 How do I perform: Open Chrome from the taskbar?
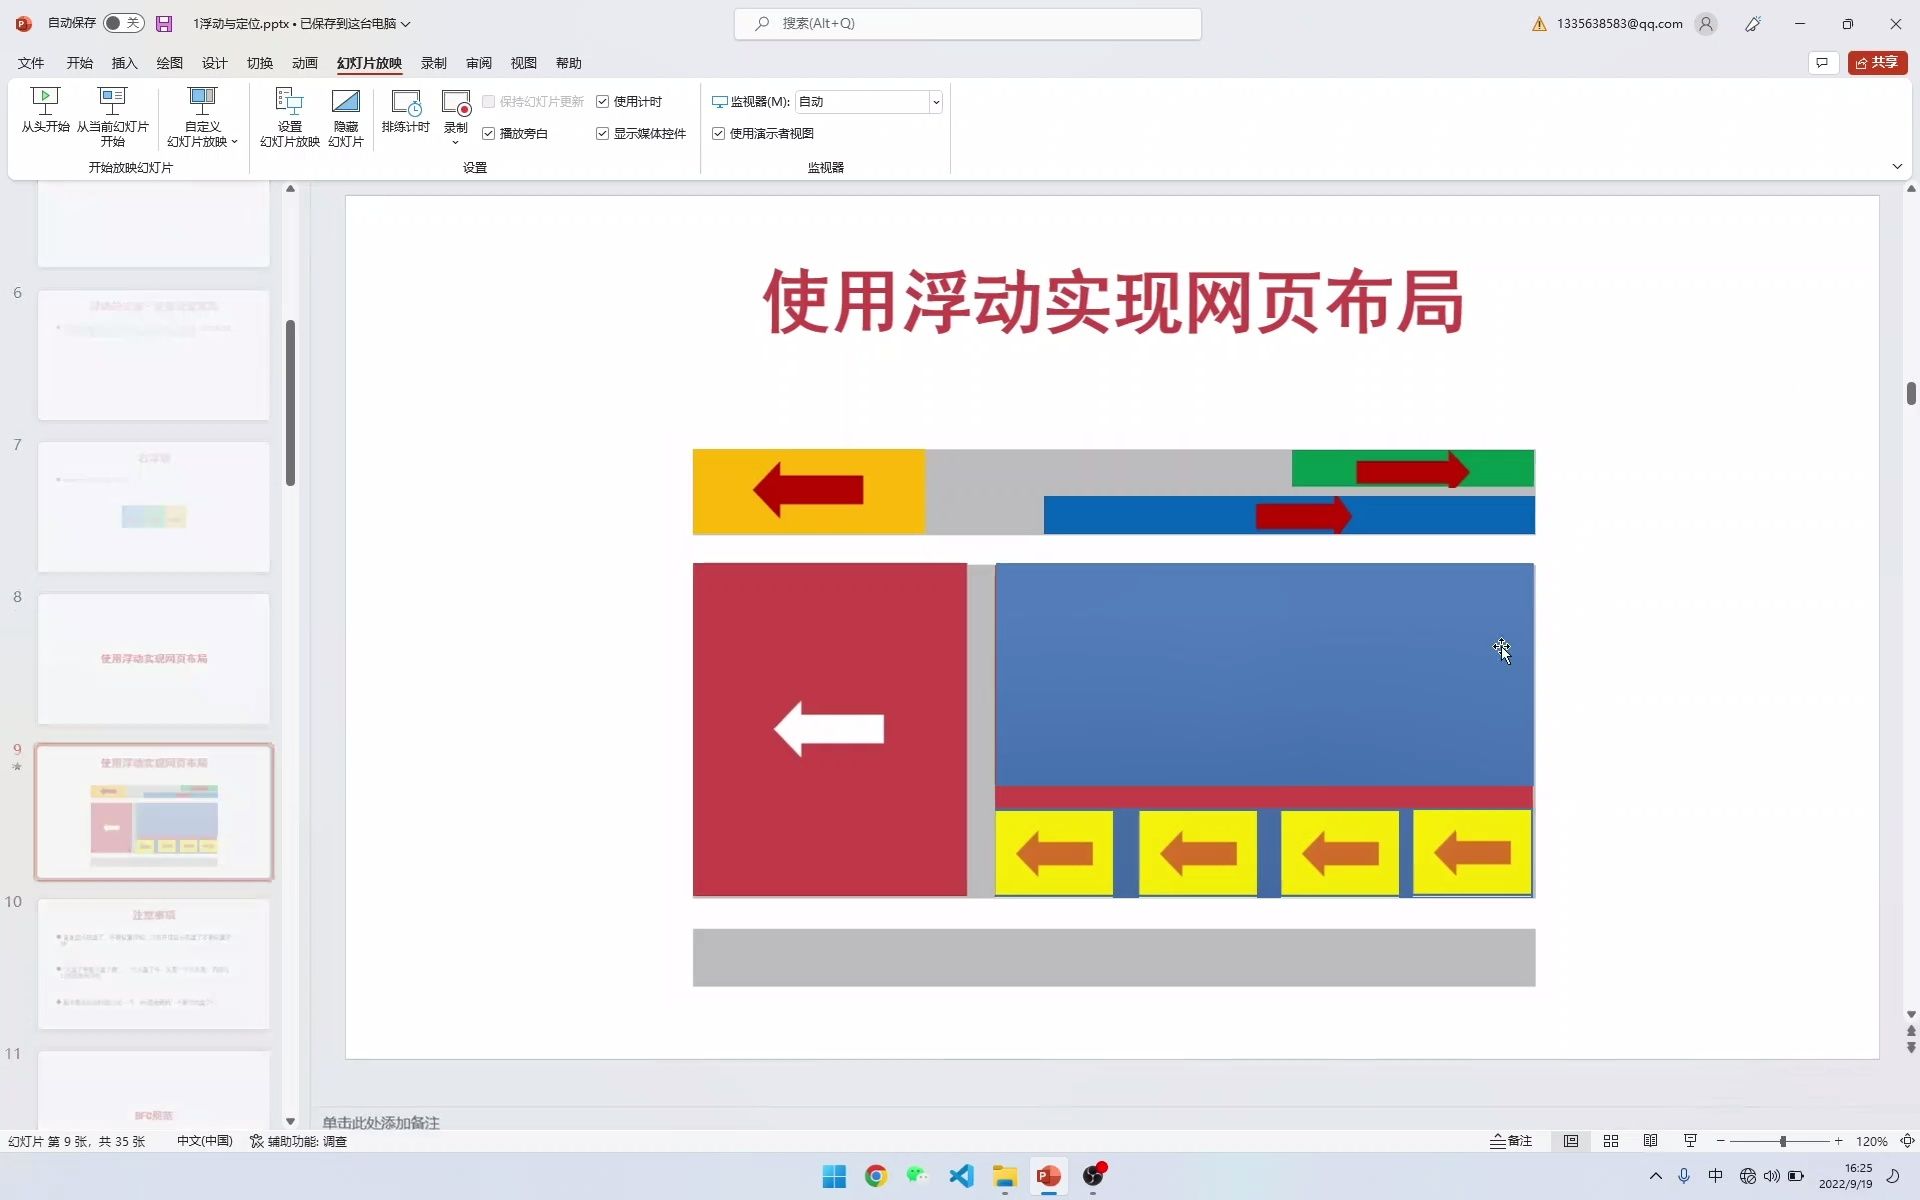coord(876,1176)
